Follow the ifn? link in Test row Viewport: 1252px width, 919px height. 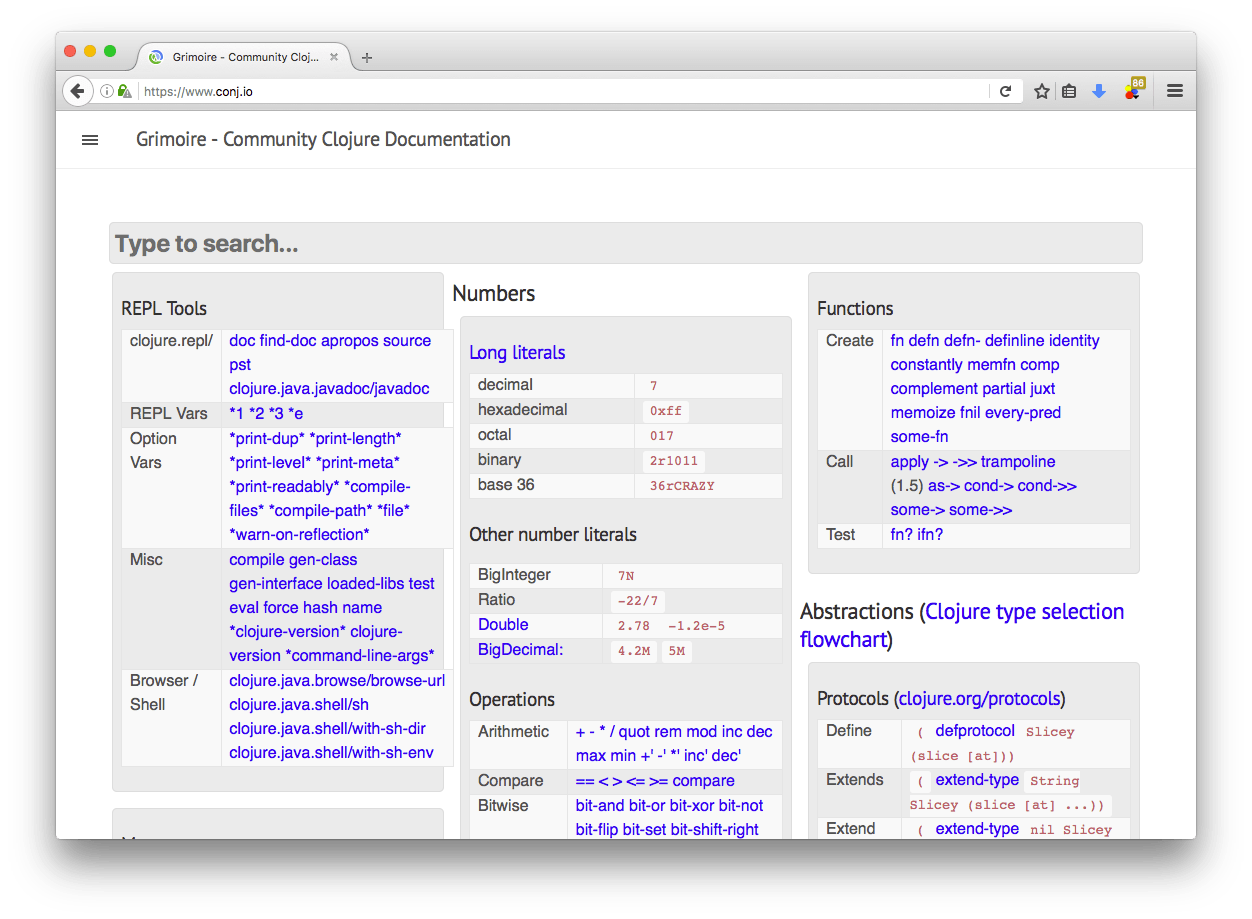930,535
